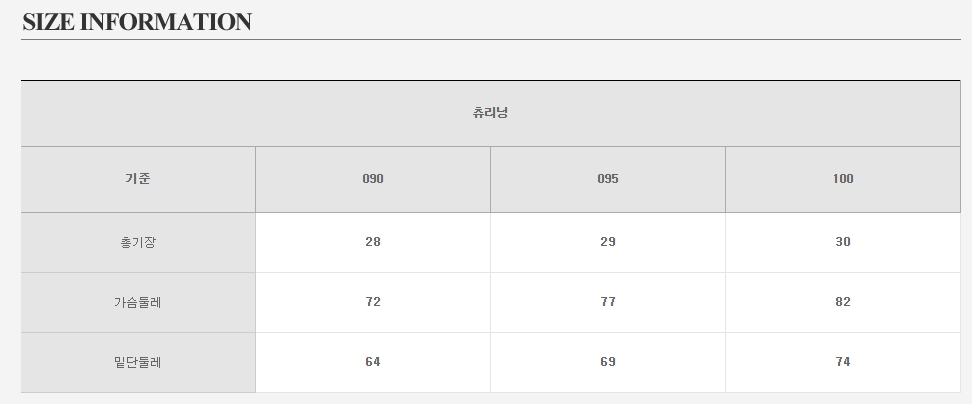Pick the 밑단둘레 value 69 cell
The width and height of the screenshot is (972, 404).
608,362
